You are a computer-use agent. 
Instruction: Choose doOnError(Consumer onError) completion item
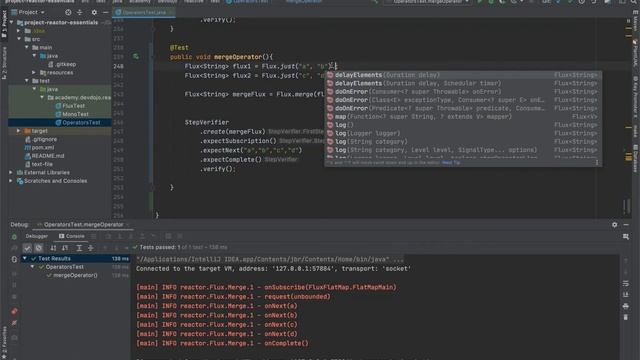click(x=463, y=92)
